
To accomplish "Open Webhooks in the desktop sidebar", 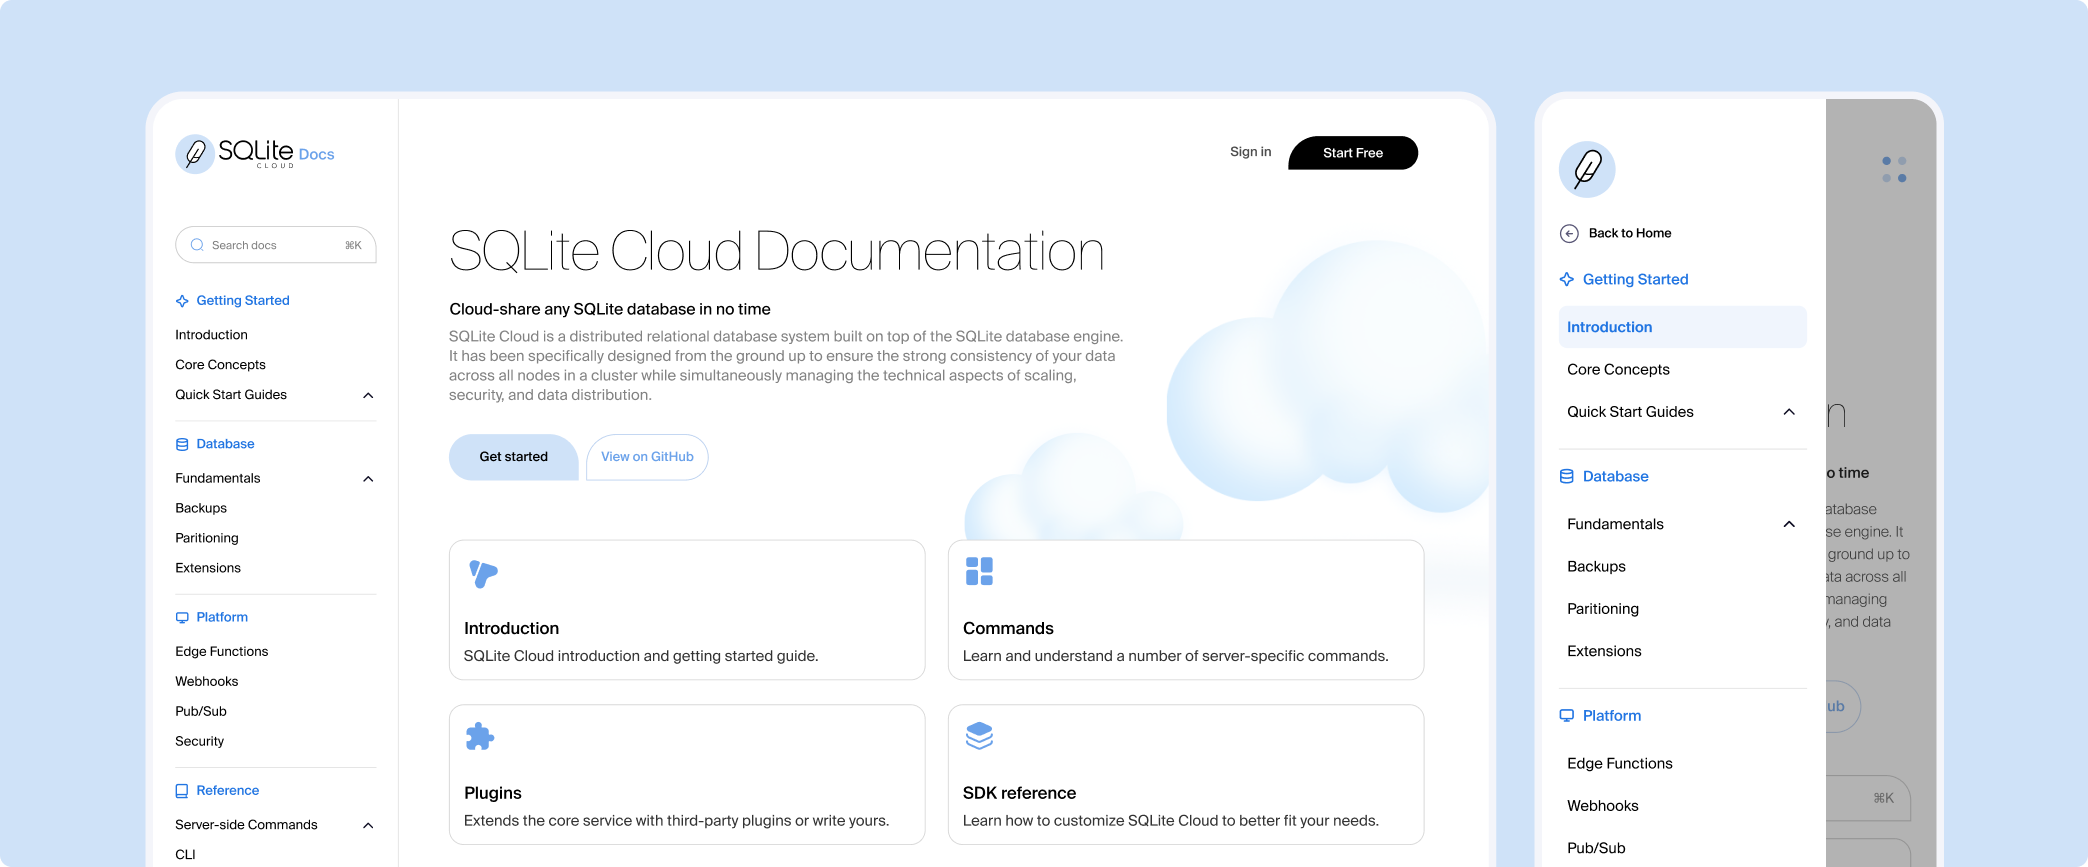I will point(207,681).
